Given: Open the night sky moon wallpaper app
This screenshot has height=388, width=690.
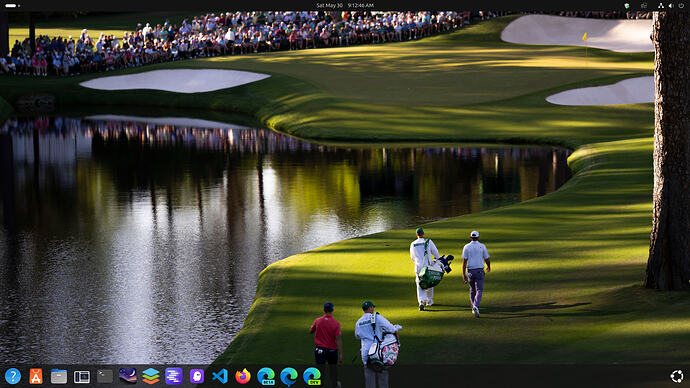Looking at the screenshot, I should [x=128, y=376].
